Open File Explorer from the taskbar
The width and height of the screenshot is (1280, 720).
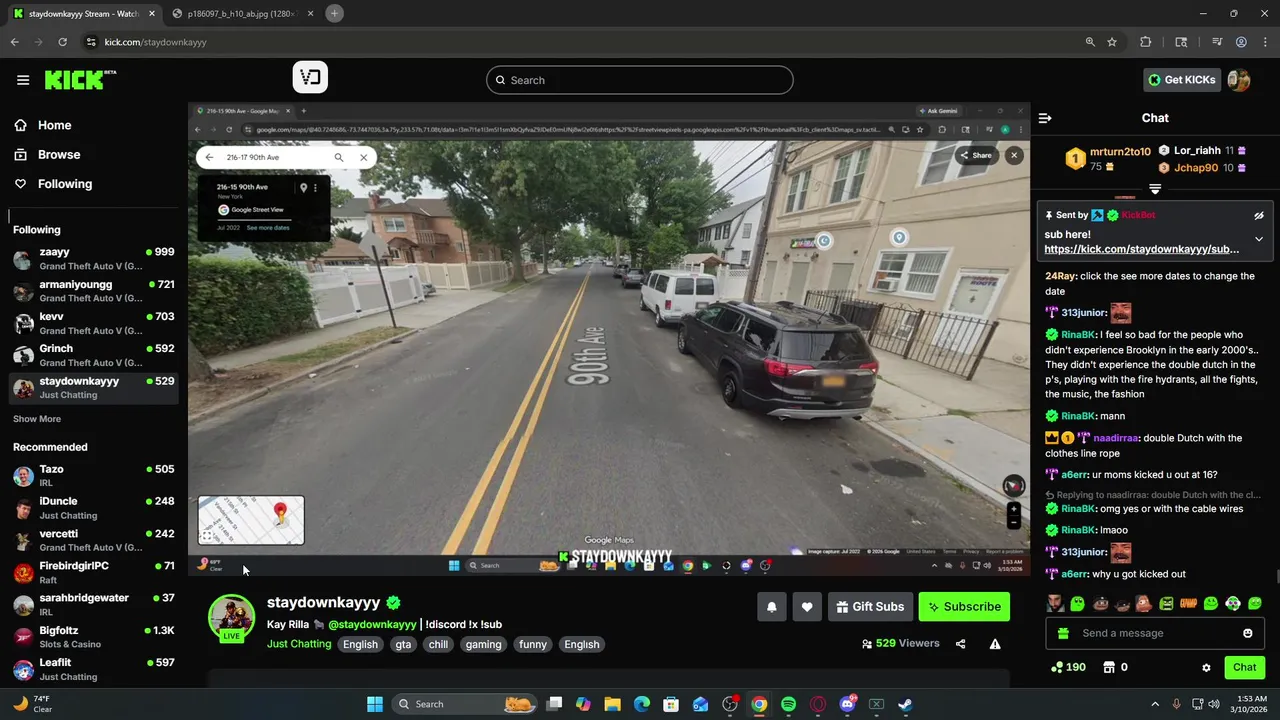coord(612,704)
